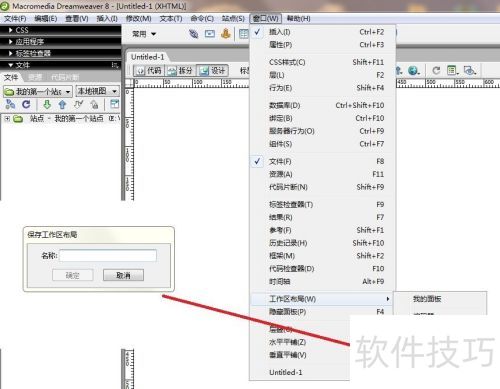Select Untitled-1 in the Window menu list
This screenshot has width=500, height=389.
click(300, 373)
